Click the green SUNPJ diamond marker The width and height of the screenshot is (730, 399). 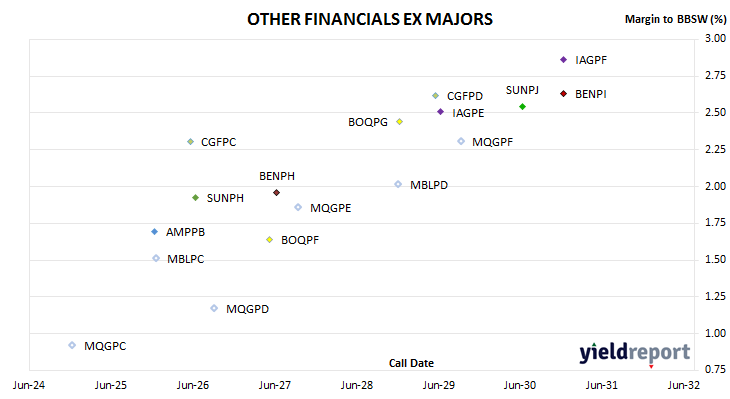[522, 107]
